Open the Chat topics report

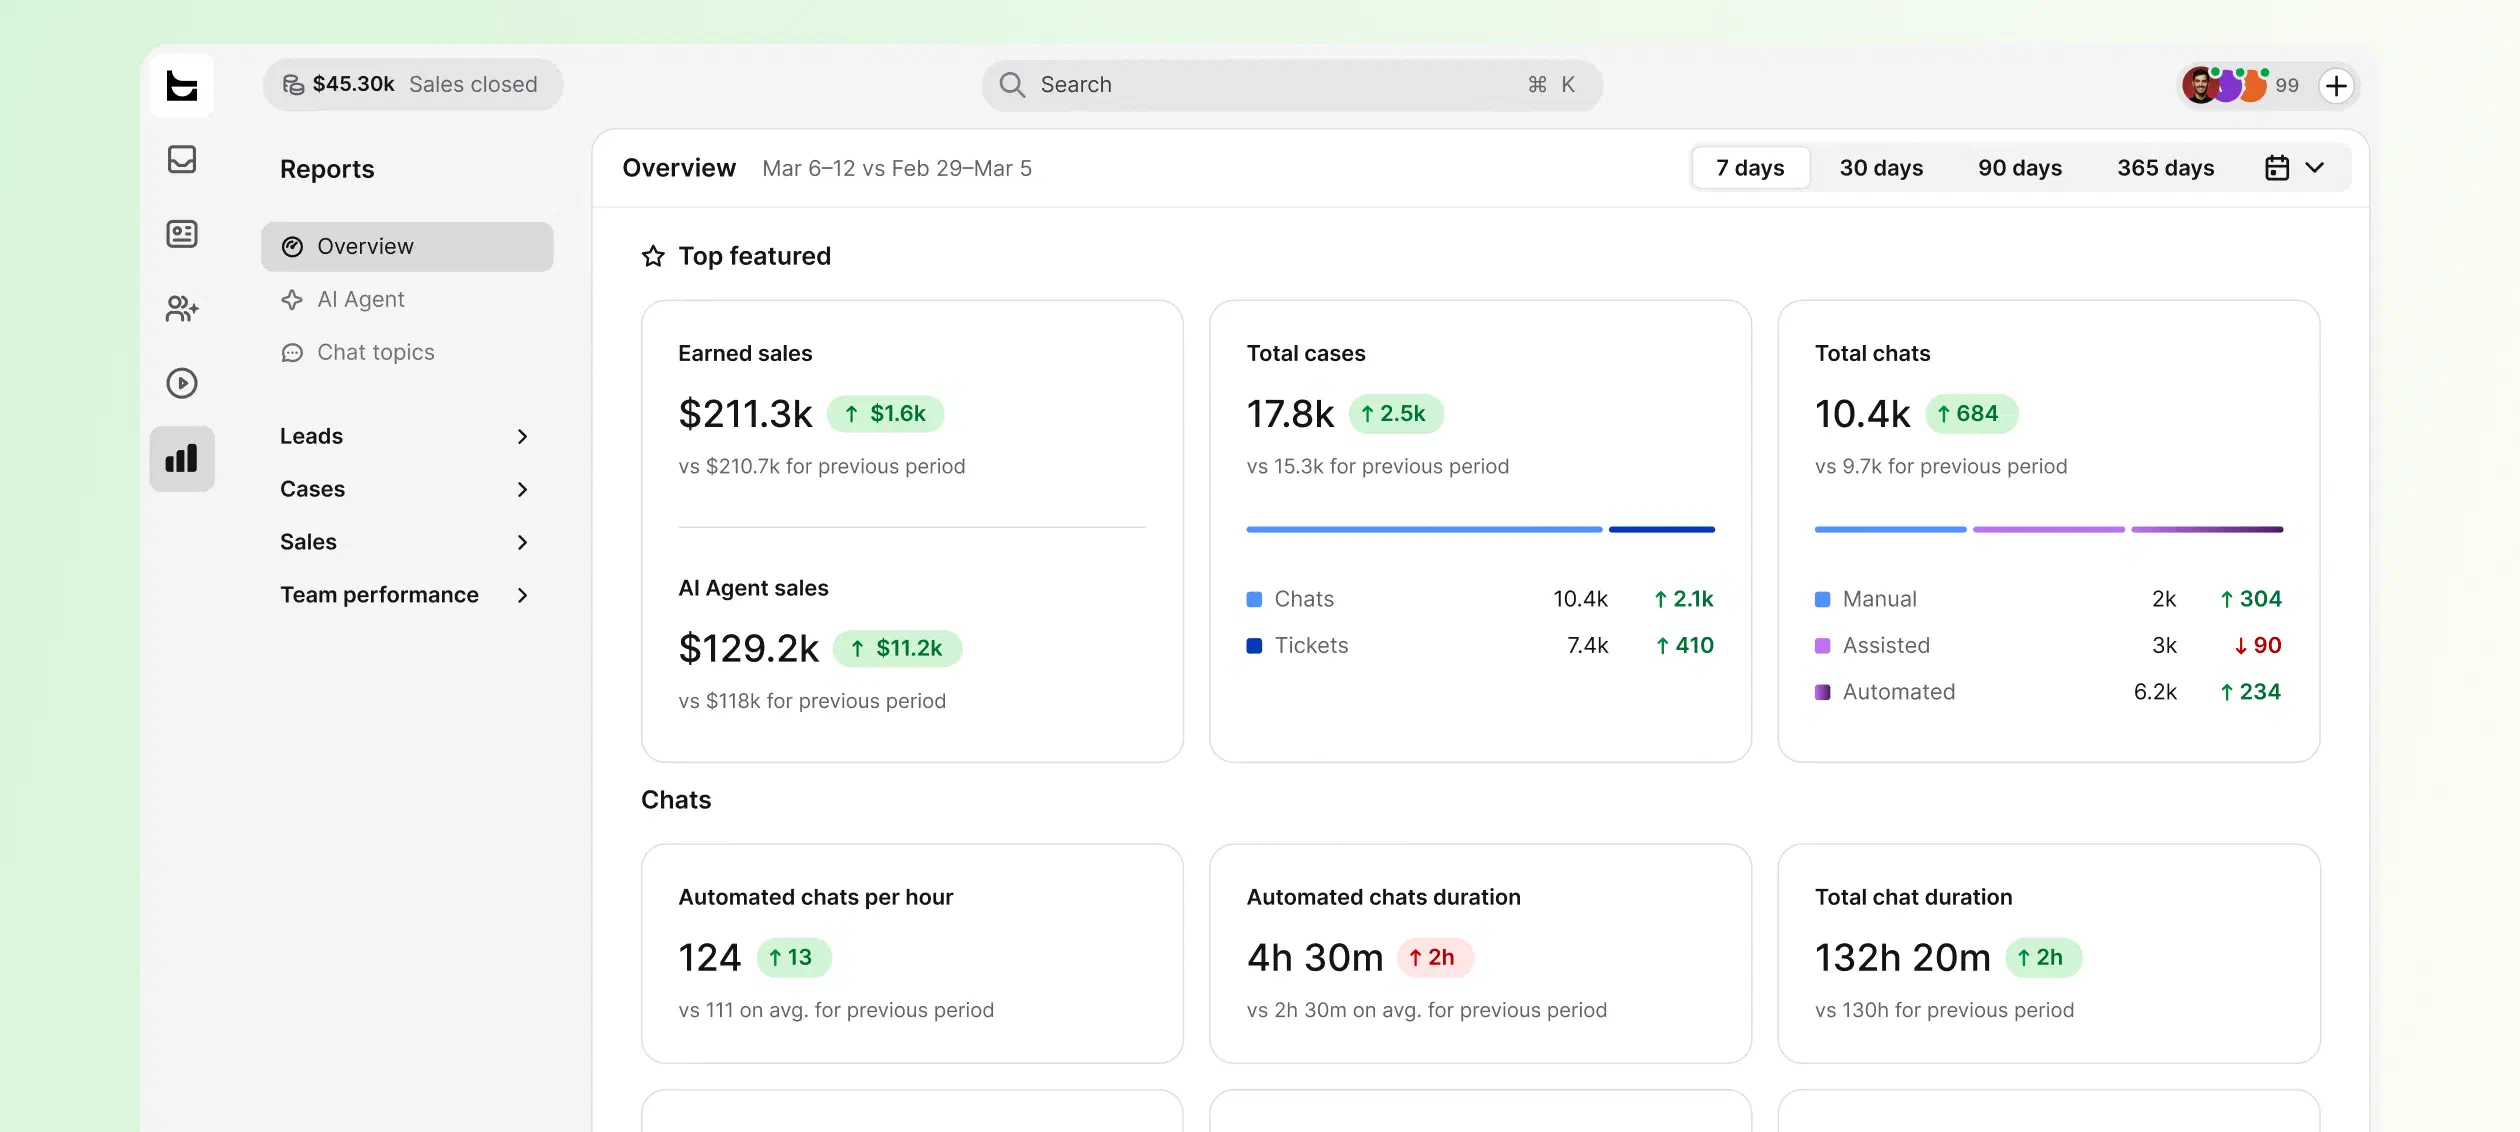(x=407, y=353)
